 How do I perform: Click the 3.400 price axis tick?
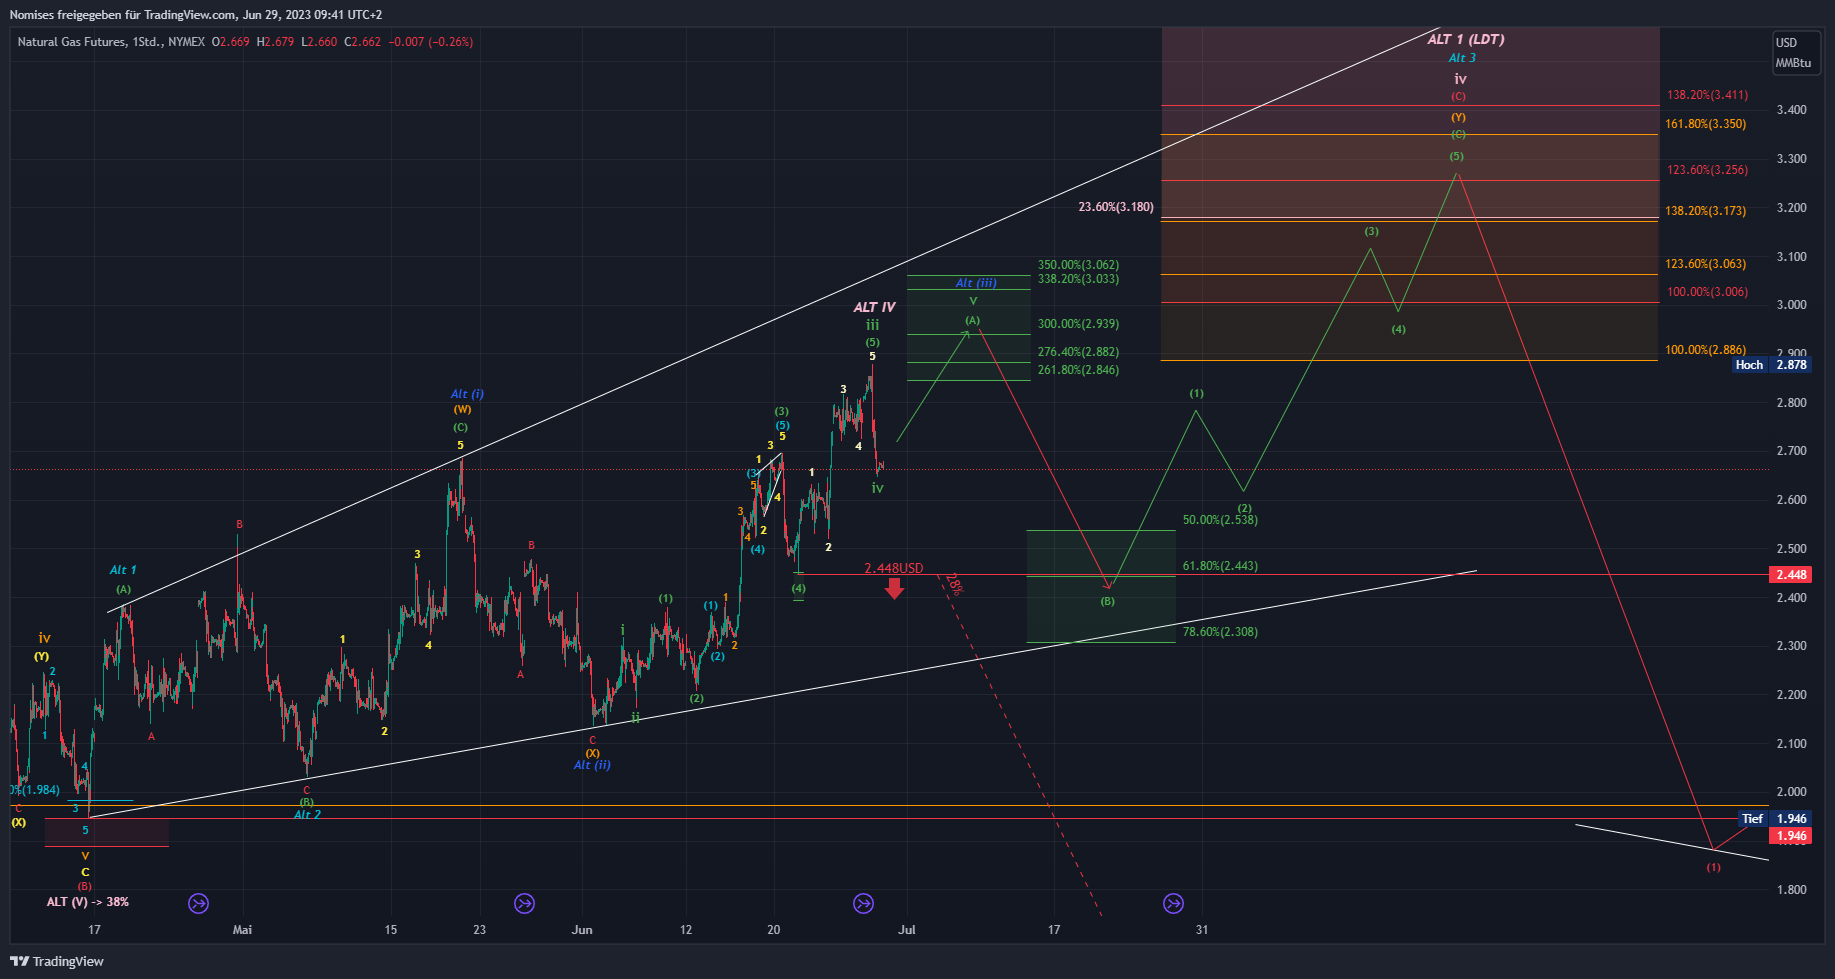coord(1791,110)
